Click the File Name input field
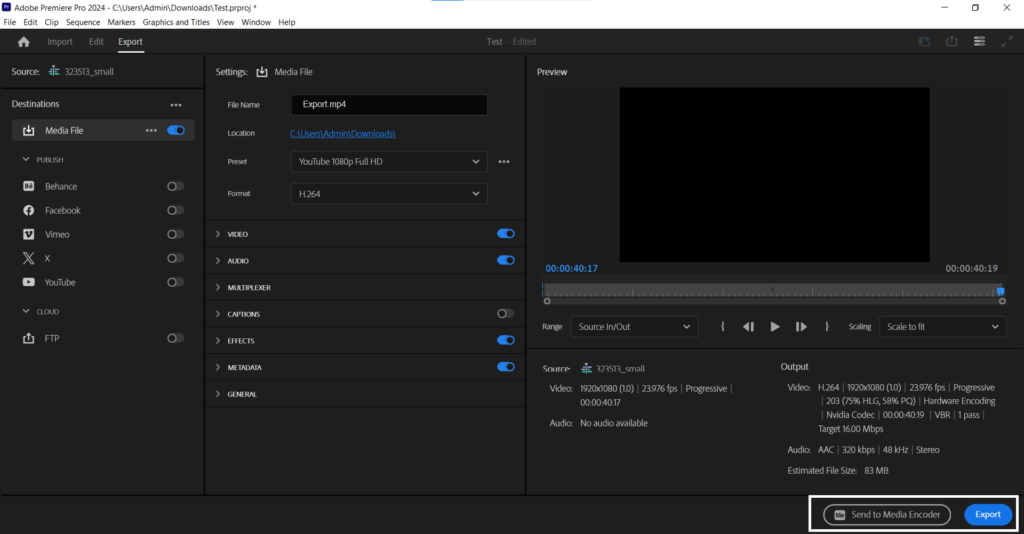The height and width of the screenshot is (534, 1024). coord(388,105)
